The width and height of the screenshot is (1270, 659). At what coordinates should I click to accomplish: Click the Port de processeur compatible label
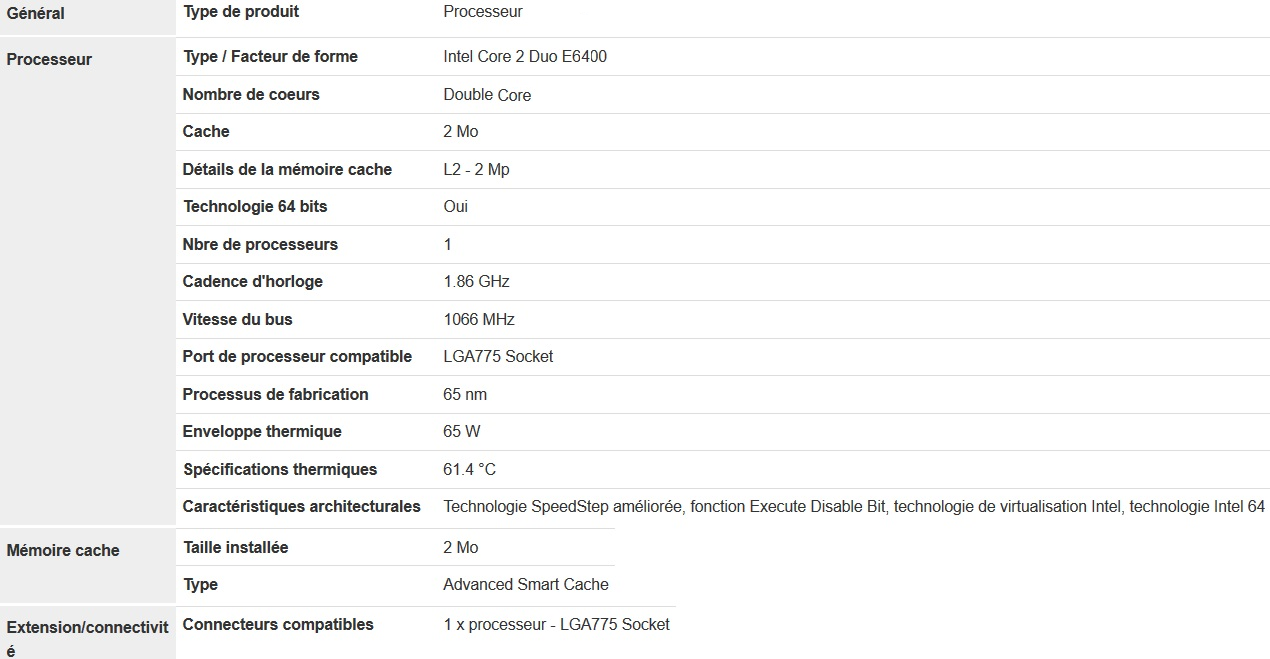[297, 357]
